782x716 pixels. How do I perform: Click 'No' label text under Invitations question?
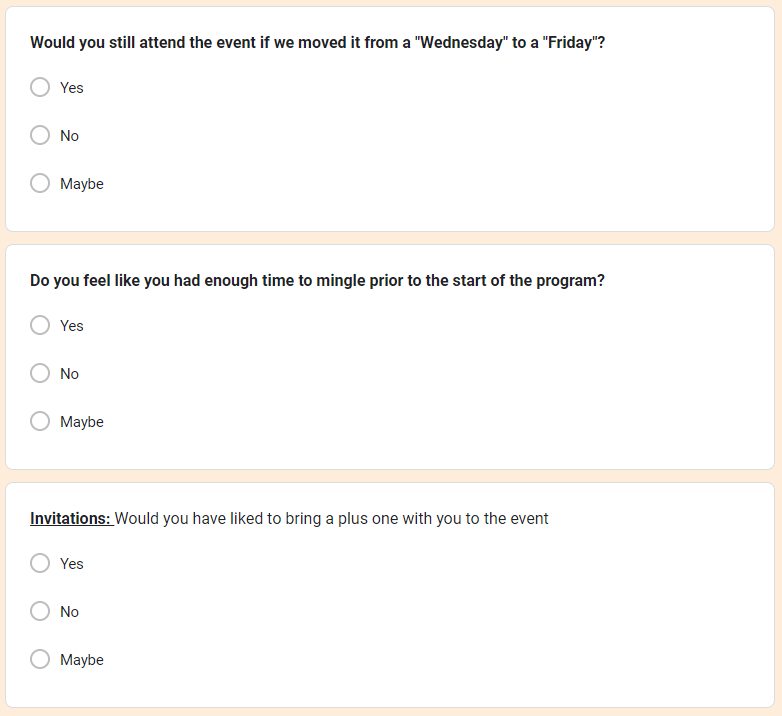69,612
